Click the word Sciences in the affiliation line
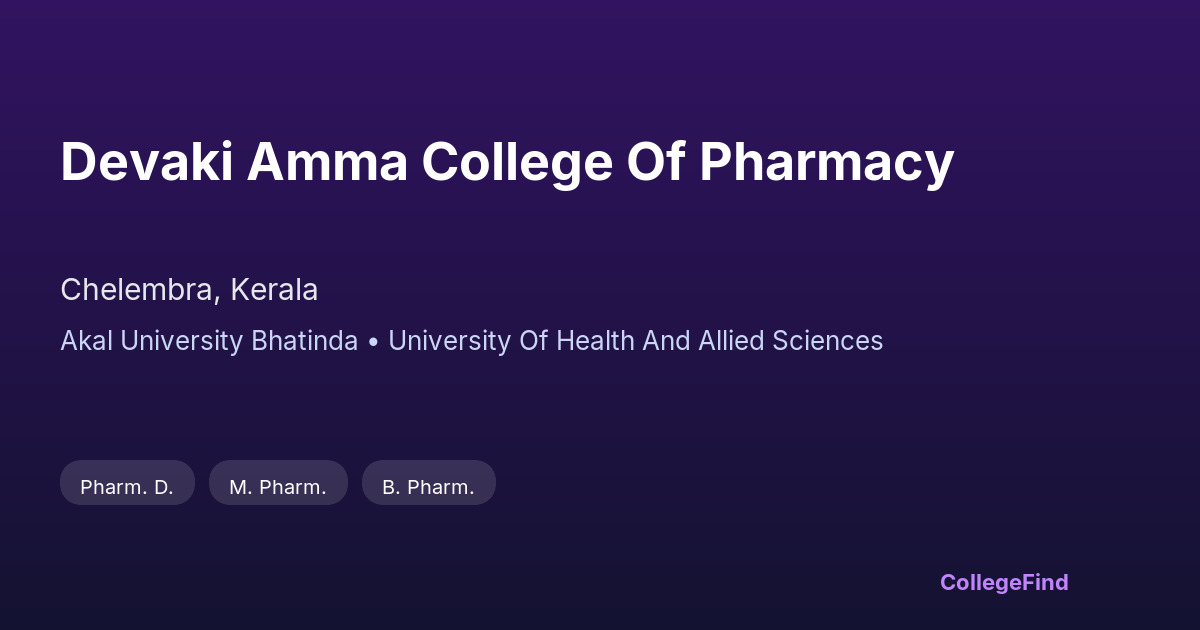The image size is (1200, 630). pos(828,341)
